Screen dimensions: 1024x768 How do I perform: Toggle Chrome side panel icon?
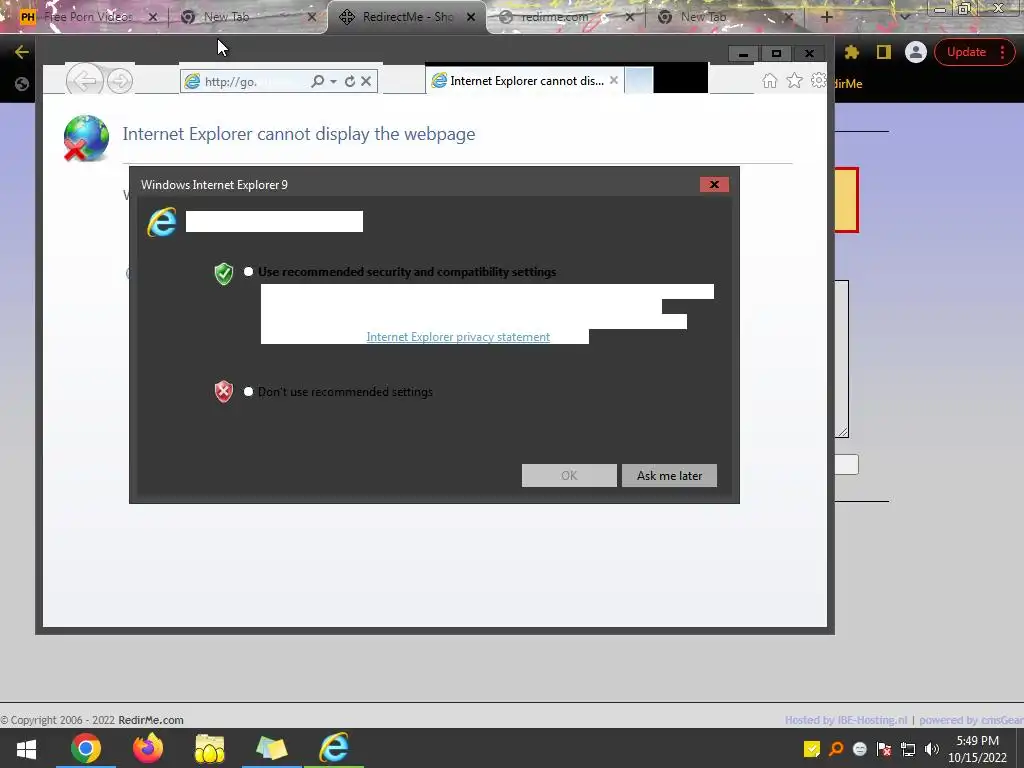pyautogui.click(x=884, y=52)
